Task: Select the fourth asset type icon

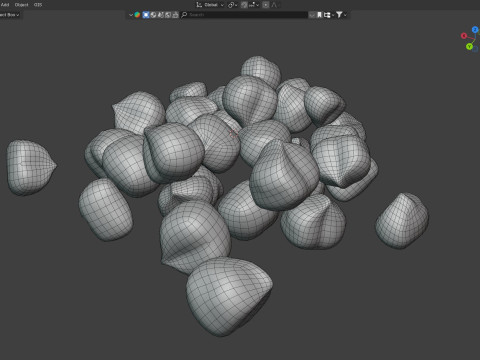Action: (161, 15)
